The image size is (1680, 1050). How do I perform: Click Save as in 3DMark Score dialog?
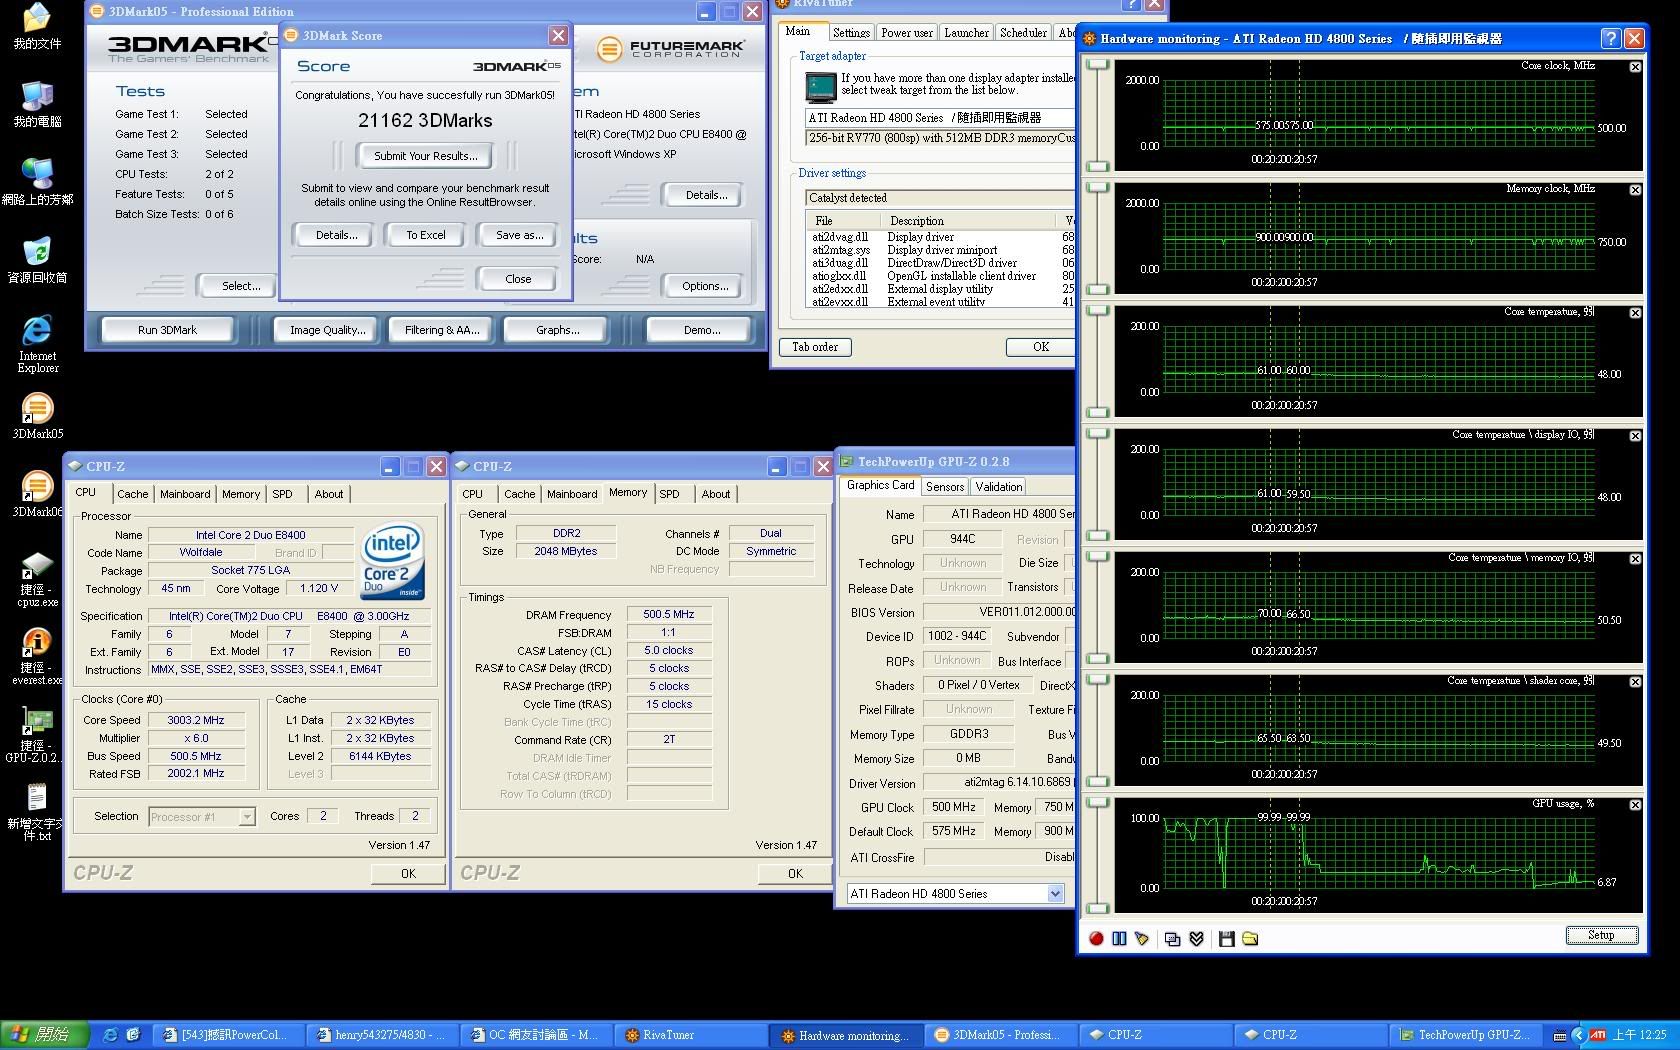pos(520,235)
